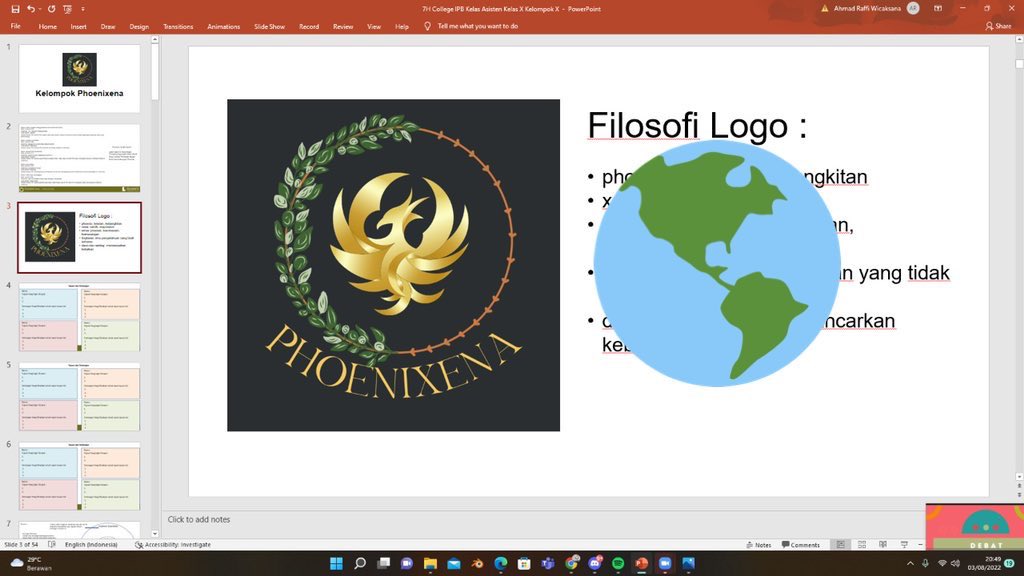Go to the Transitions tab
Image resolution: width=1024 pixels, height=576 pixels.
tap(178, 26)
